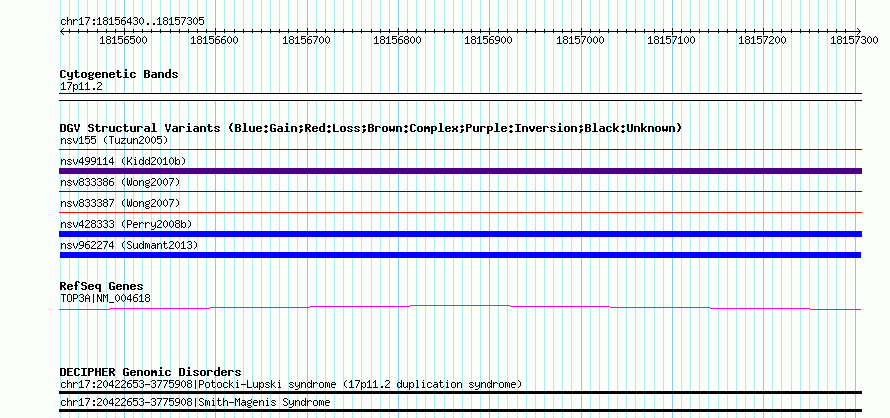
Task: Click ruler position 18156600
Action: click(215, 40)
